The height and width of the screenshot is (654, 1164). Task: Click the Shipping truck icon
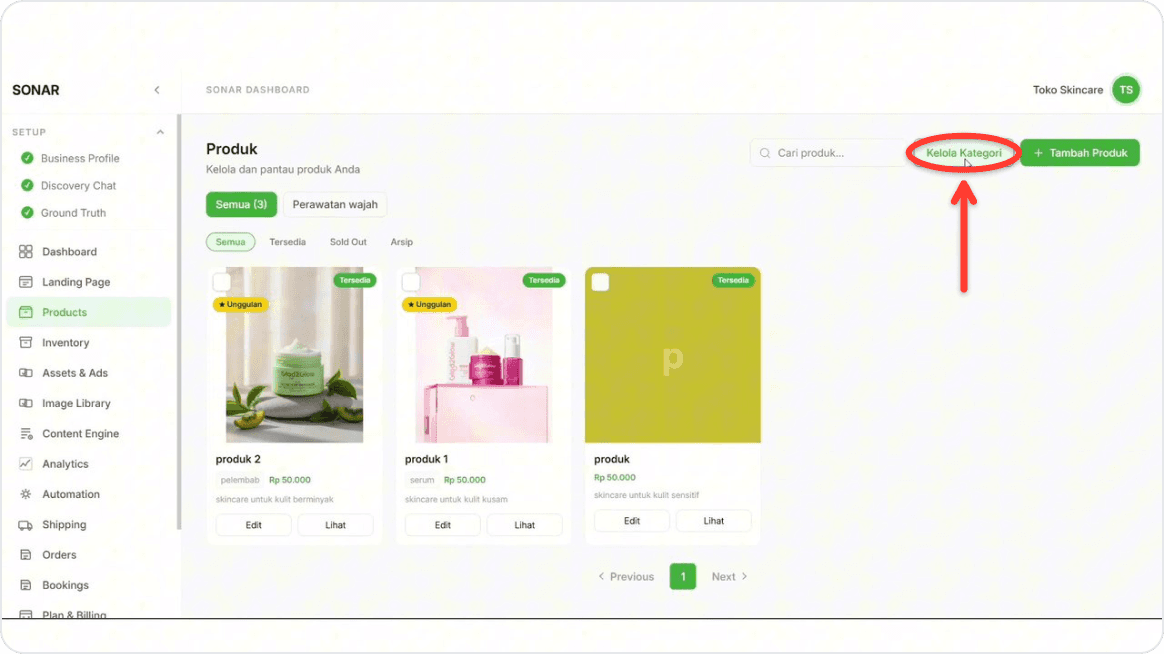pyautogui.click(x=26, y=525)
